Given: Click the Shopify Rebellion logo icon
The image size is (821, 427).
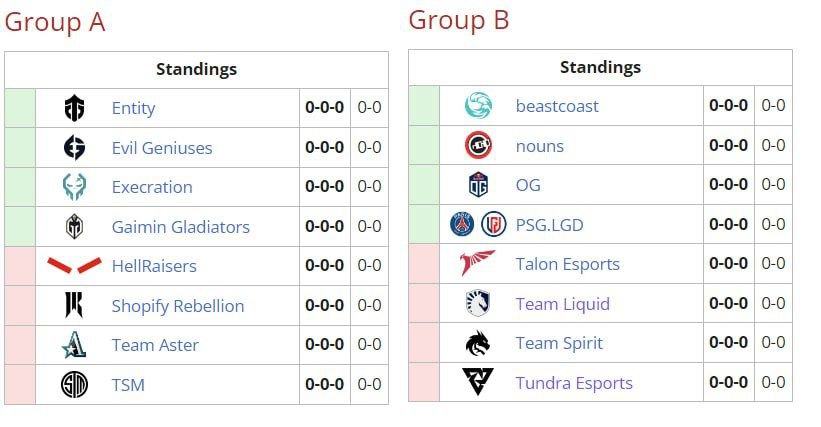Looking at the screenshot, I should (75, 306).
